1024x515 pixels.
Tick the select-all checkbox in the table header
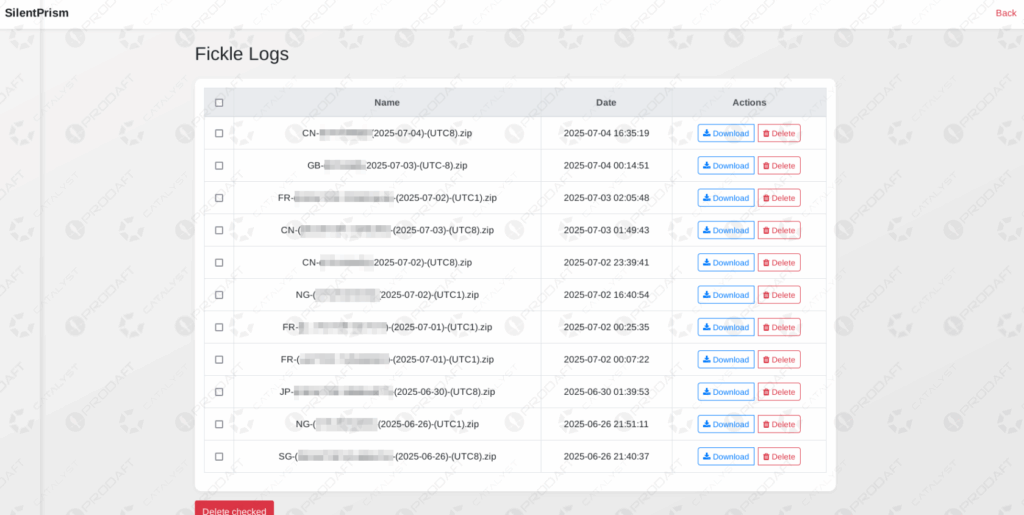tap(219, 102)
